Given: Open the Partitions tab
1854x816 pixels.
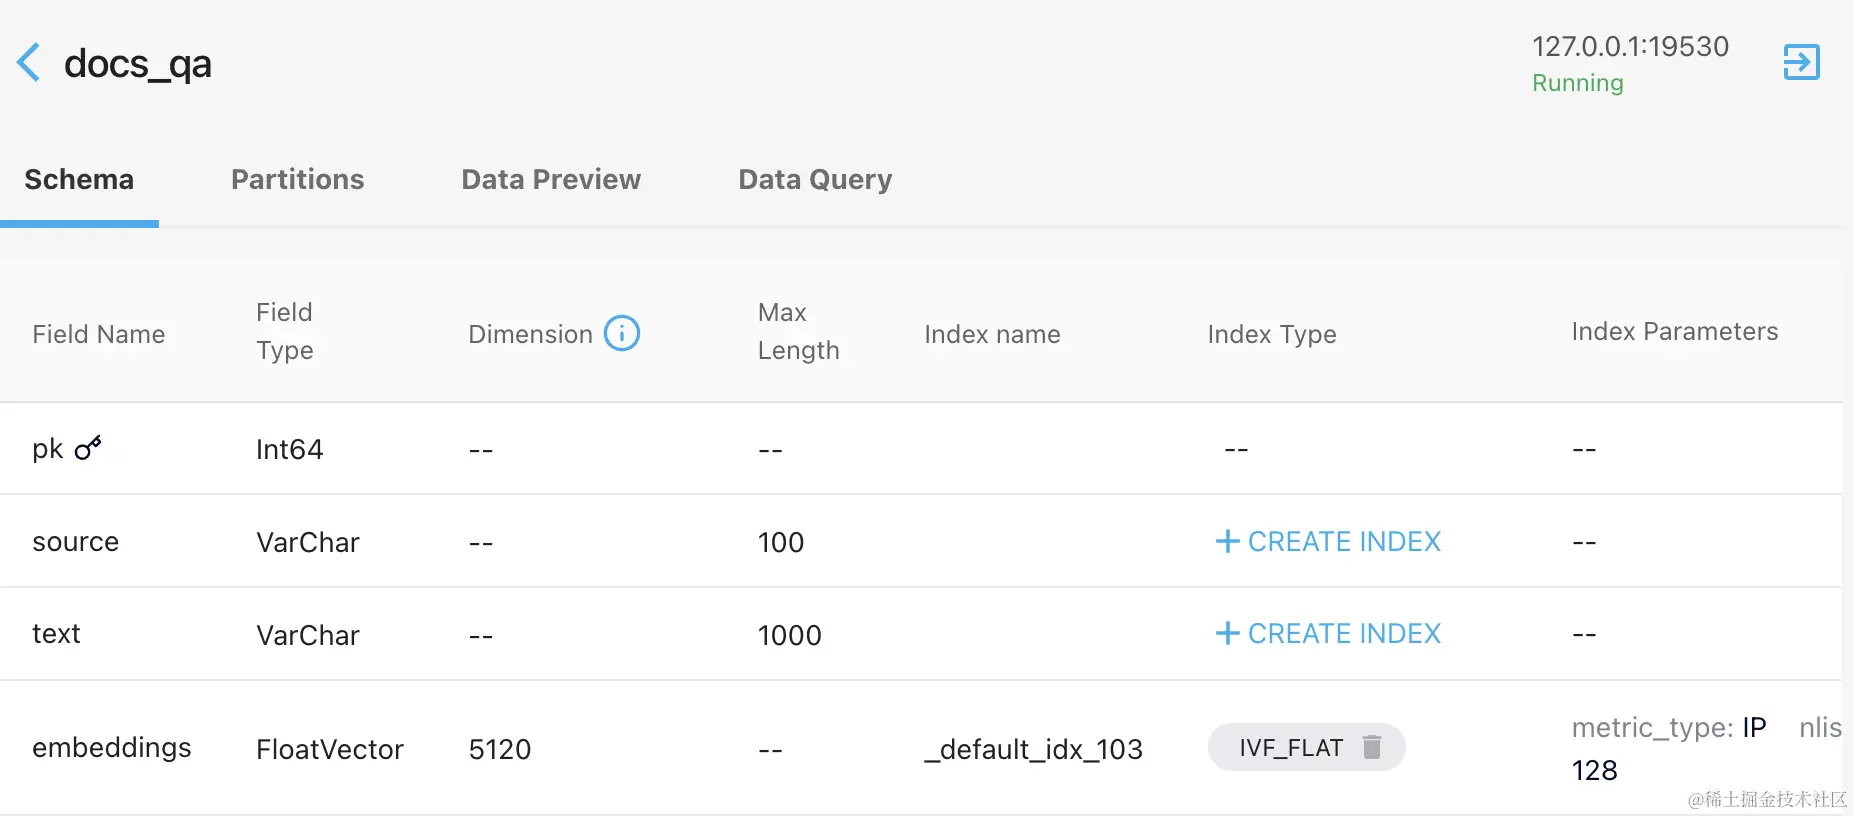Looking at the screenshot, I should pos(298,180).
